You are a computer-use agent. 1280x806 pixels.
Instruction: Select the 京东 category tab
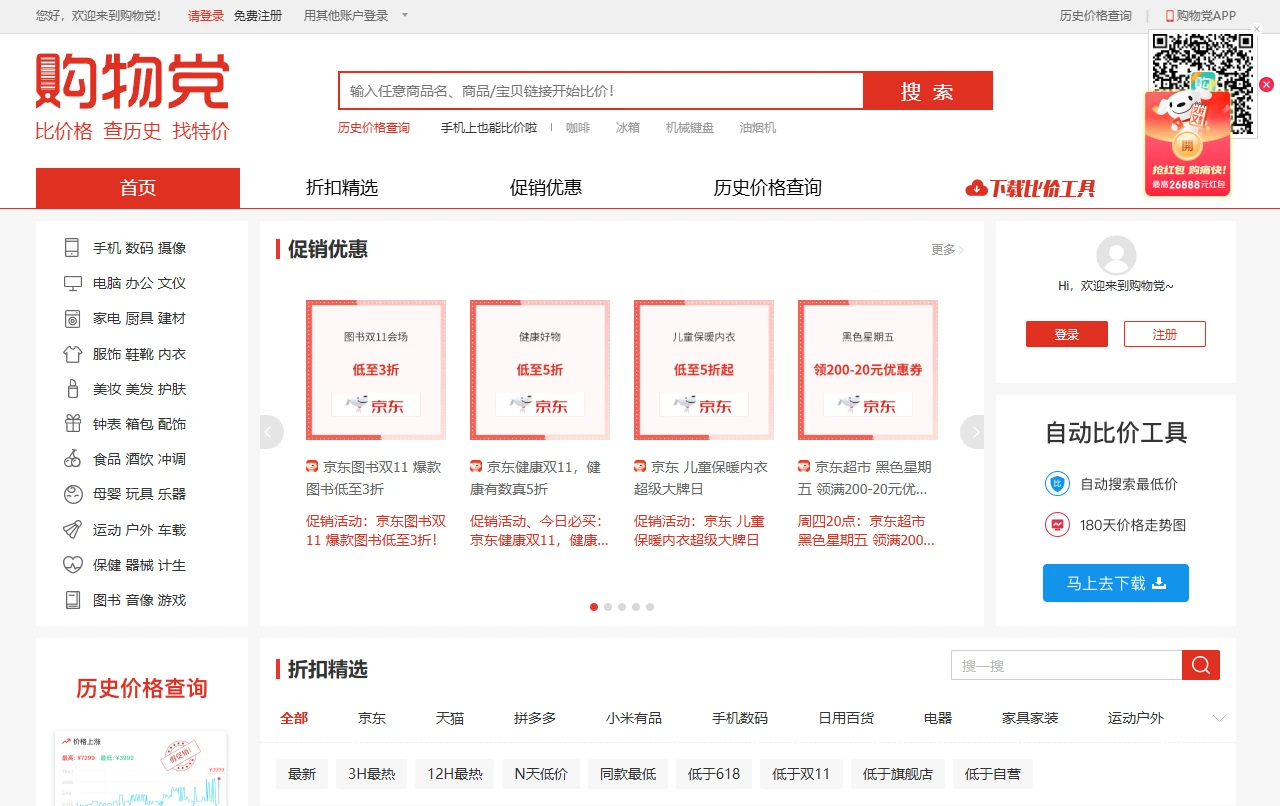point(372,718)
